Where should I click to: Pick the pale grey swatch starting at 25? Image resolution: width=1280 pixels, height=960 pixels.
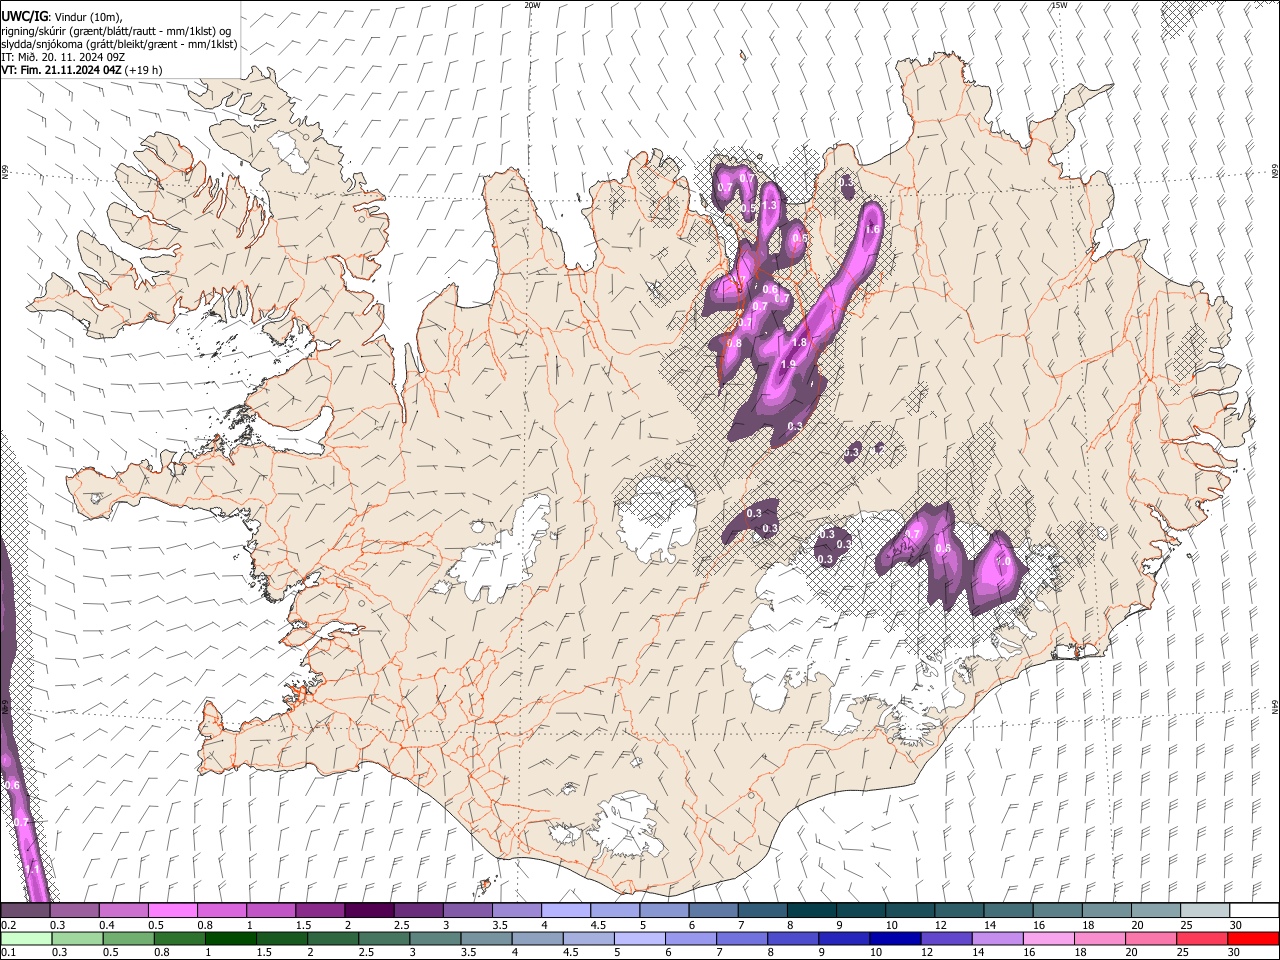pos(1203,911)
